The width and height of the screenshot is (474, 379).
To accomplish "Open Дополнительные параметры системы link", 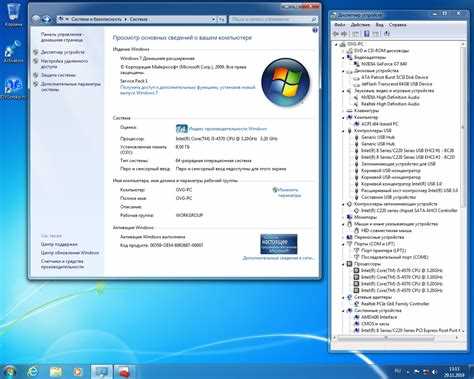I will tap(71, 87).
